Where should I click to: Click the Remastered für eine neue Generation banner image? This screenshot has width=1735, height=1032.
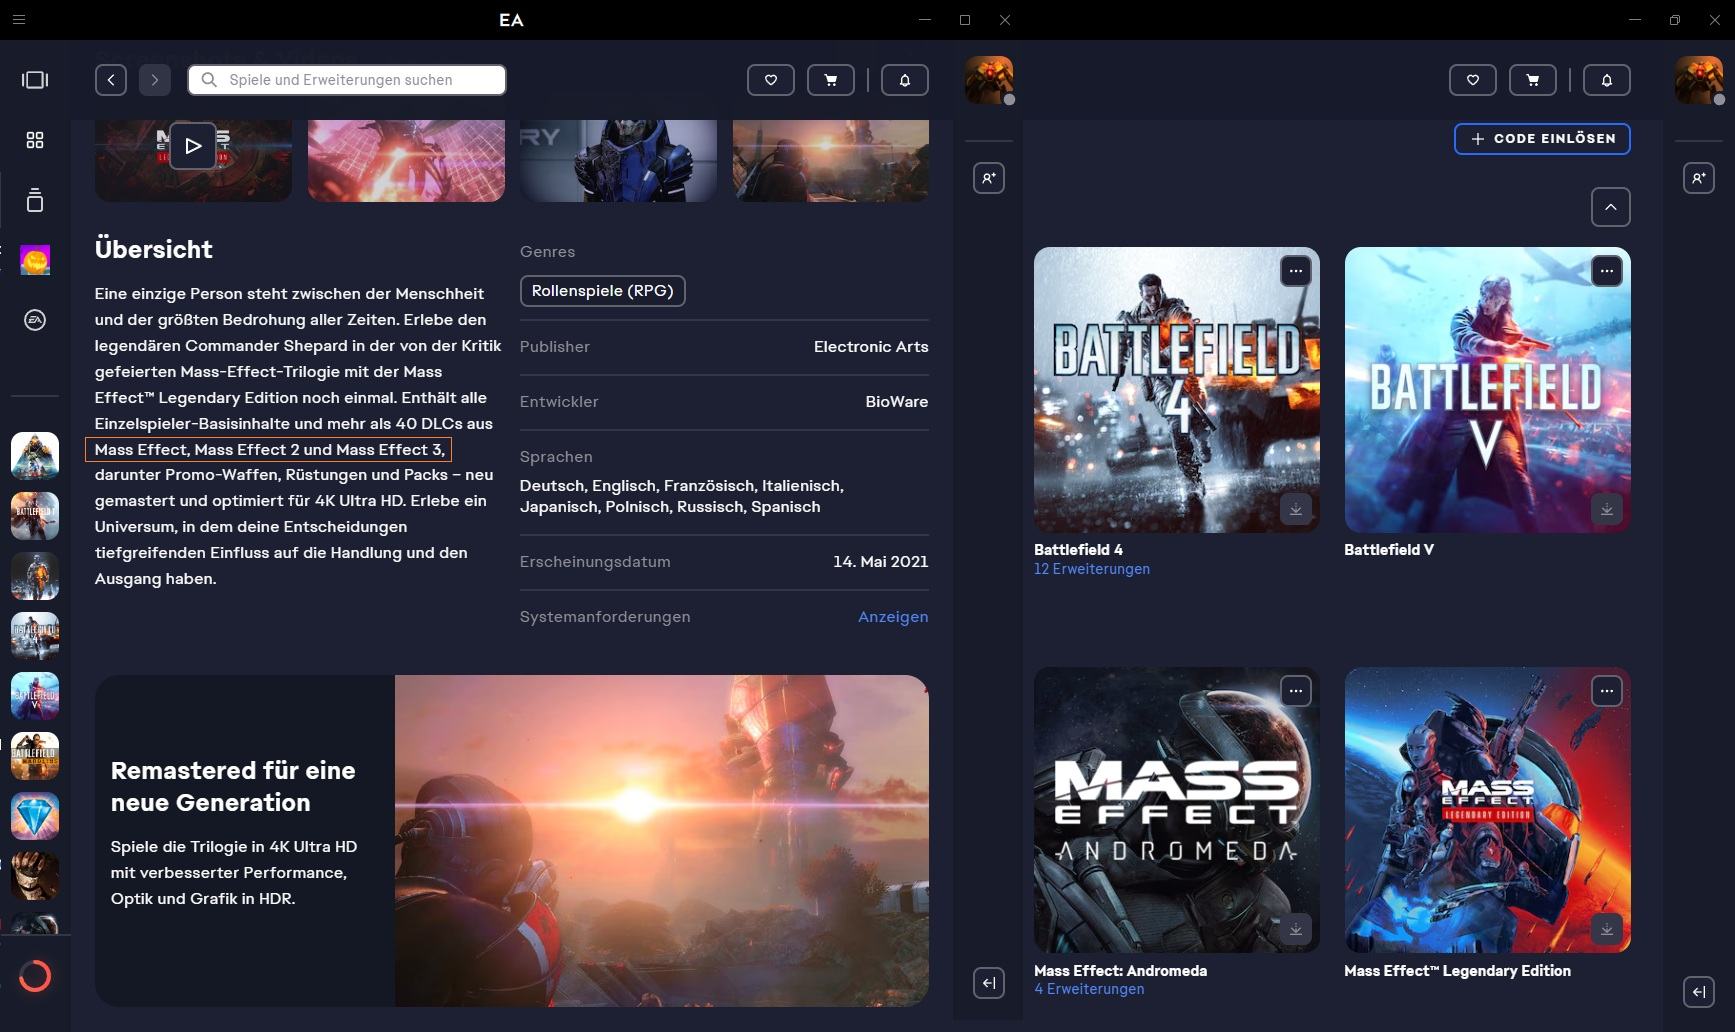[x=662, y=841]
